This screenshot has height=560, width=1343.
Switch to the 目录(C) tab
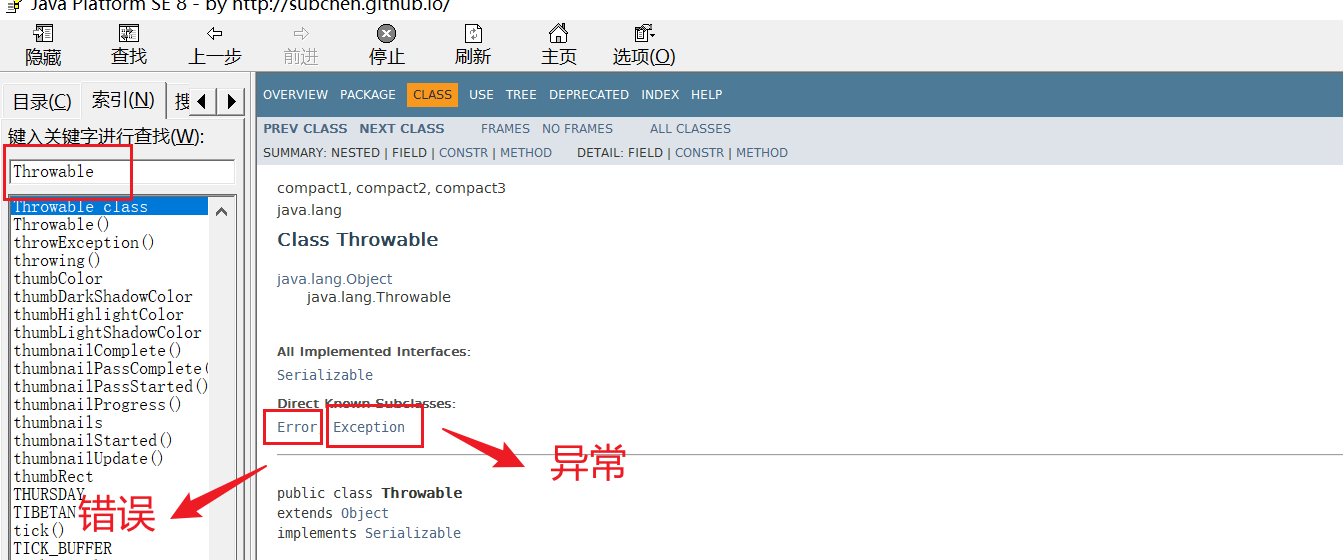[x=42, y=101]
